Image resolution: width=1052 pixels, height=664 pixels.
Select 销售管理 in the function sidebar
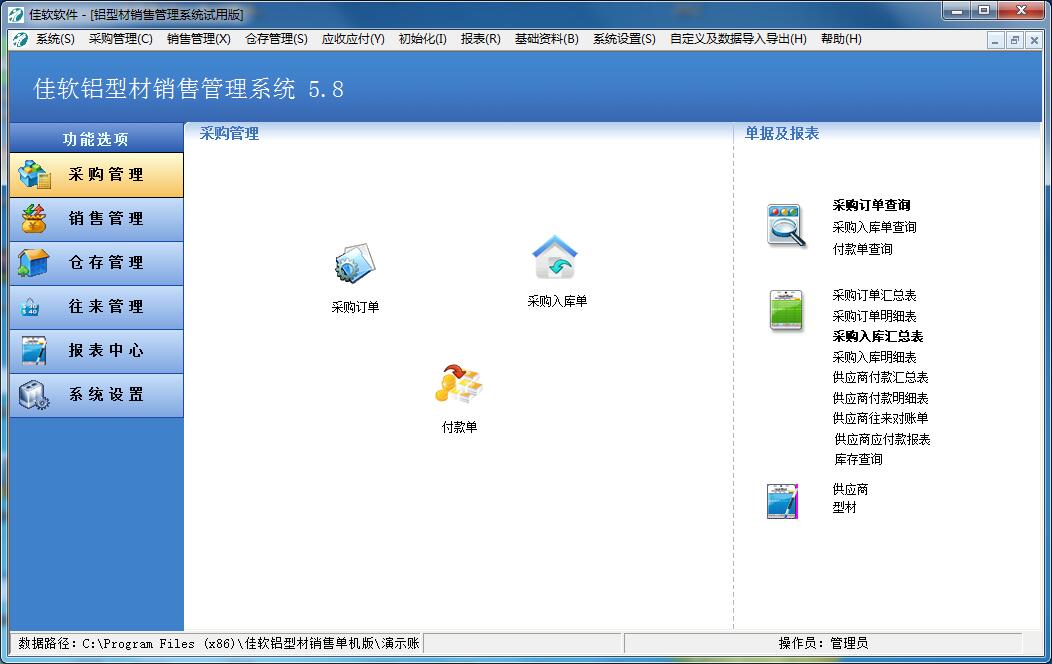97,219
